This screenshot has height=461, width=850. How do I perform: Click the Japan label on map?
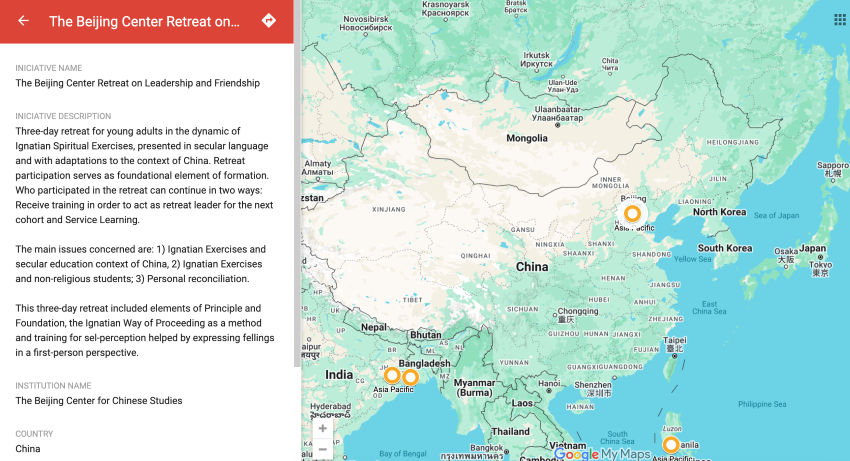click(813, 248)
